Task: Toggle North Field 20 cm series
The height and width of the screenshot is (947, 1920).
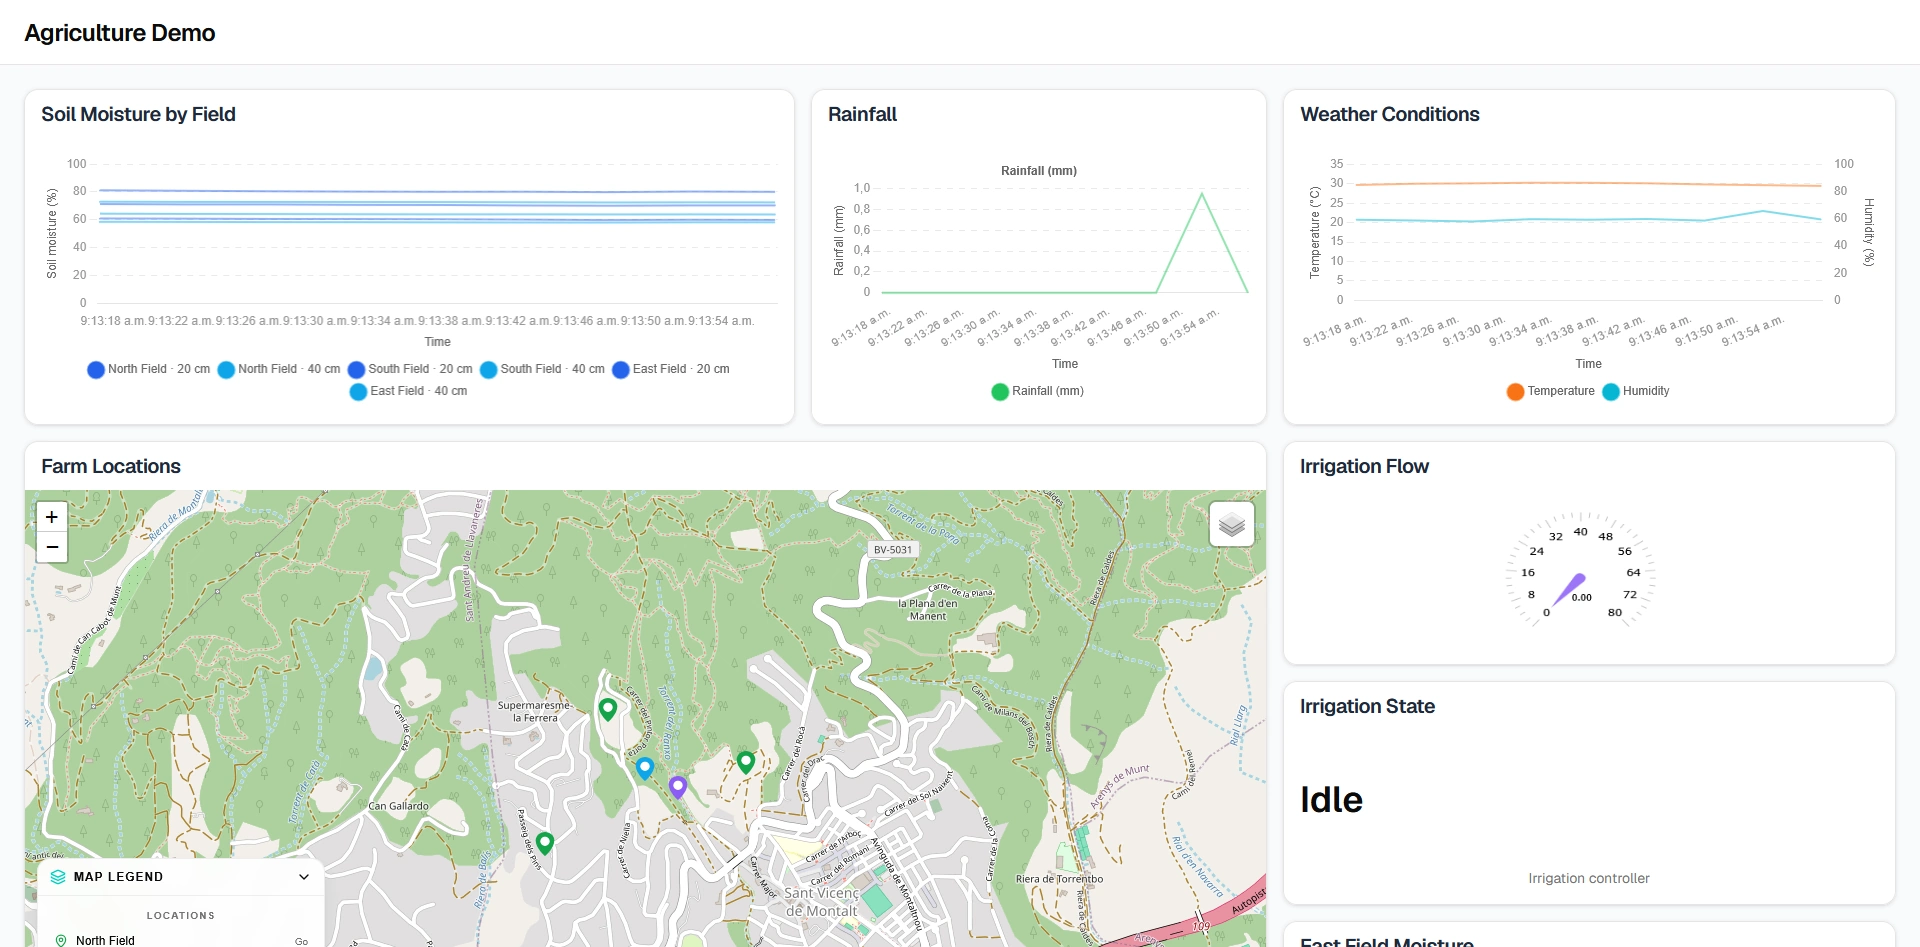Action: tap(149, 369)
